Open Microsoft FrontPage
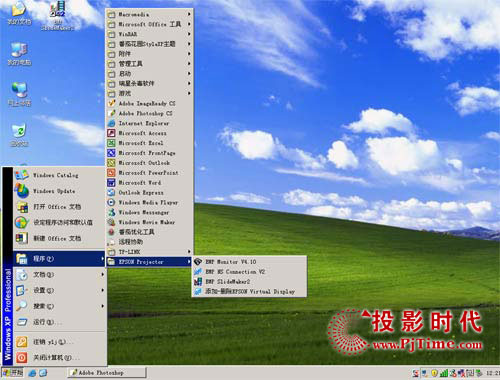Screen dimensions: 500x380 click(x=149, y=153)
